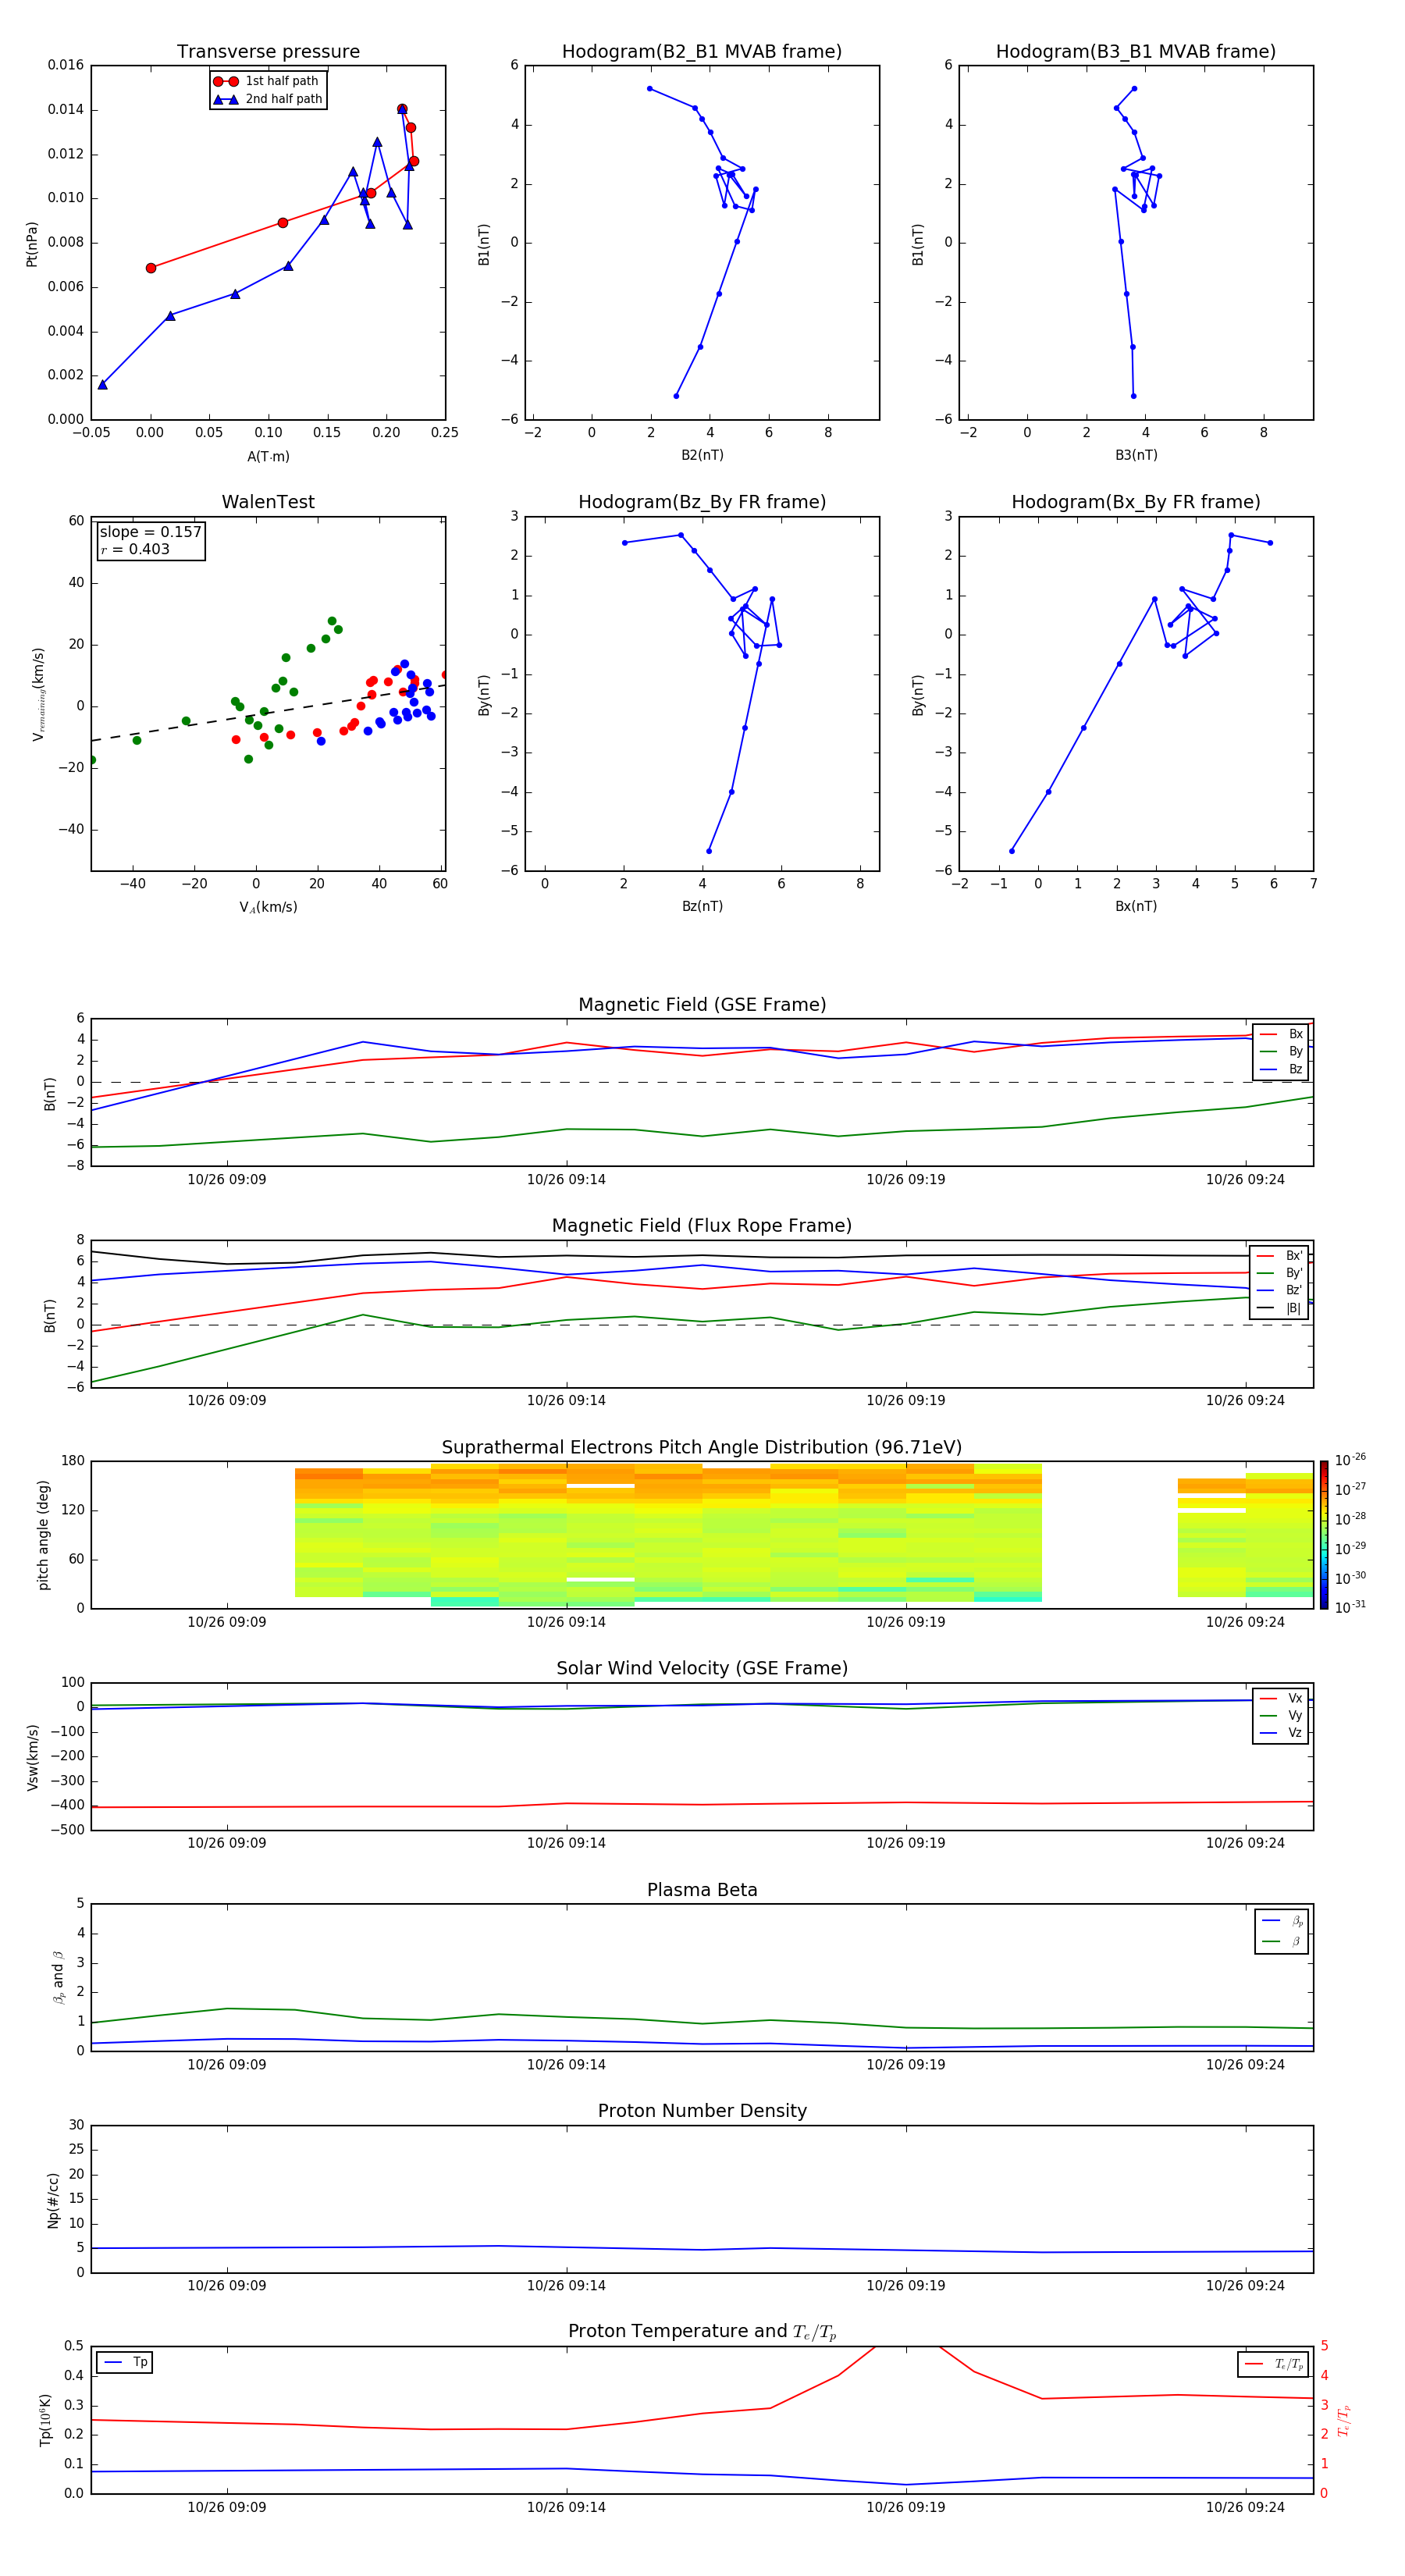
Task: Click the 'Proton Temperature and Te/Tp' title
Action: (x=702, y=2332)
